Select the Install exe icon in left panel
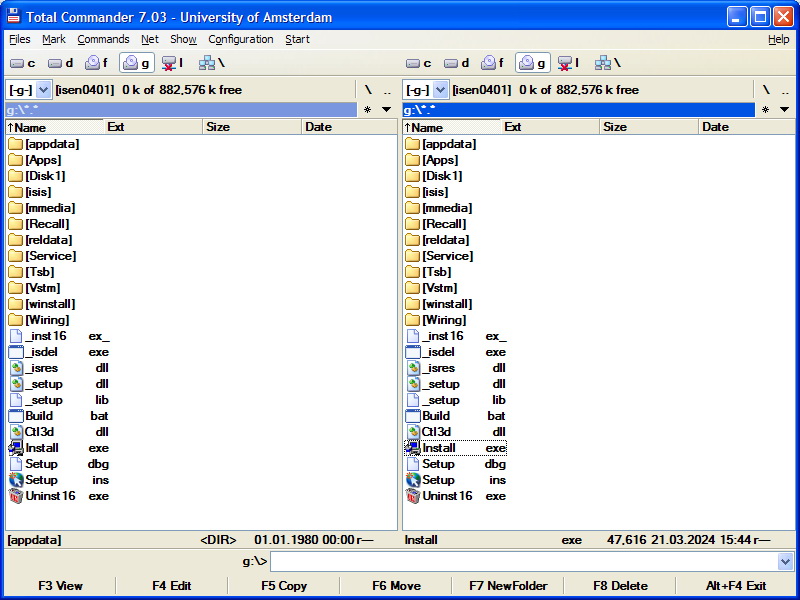This screenshot has width=800, height=600. tap(16, 448)
